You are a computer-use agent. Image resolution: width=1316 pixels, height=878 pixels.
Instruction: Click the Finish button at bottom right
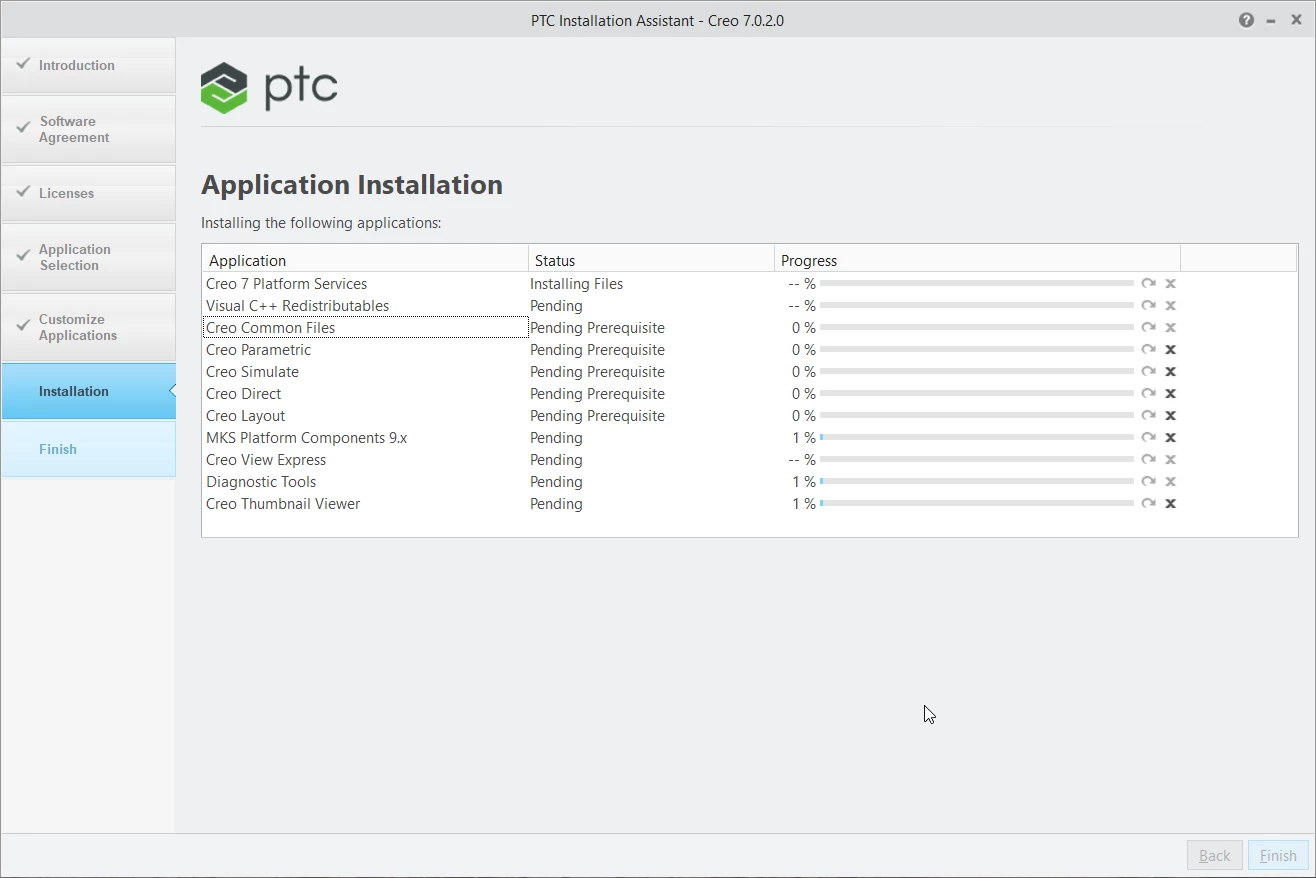click(1278, 856)
